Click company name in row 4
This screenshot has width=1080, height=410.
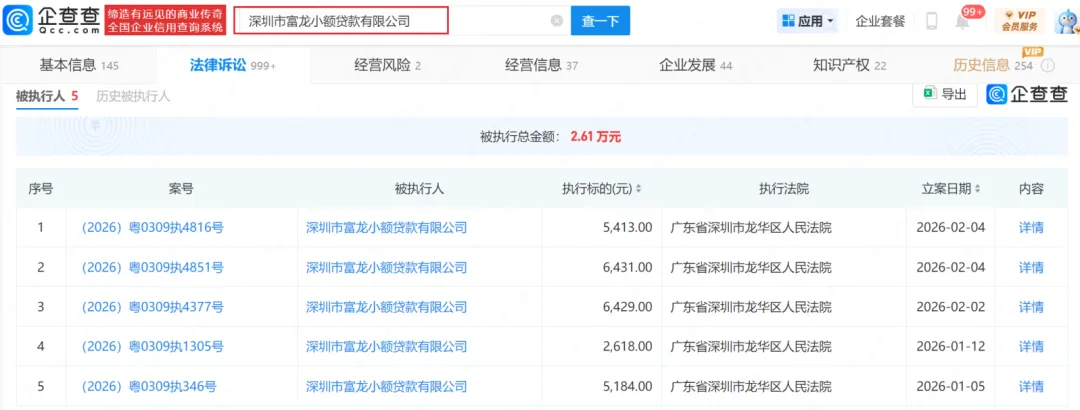(386, 346)
